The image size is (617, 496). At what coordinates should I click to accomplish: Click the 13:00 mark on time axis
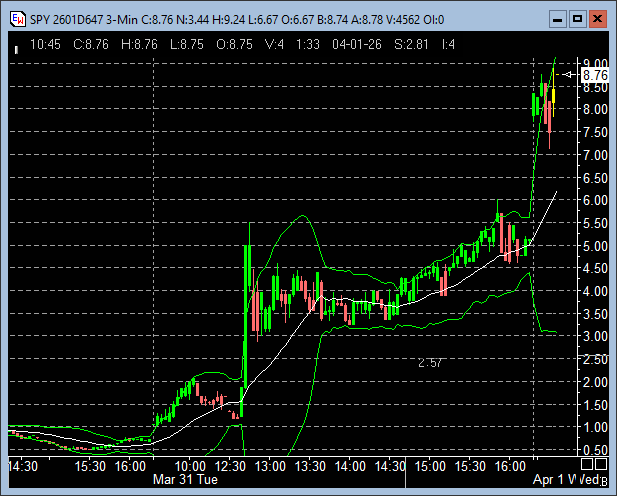[x=270, y=466]
